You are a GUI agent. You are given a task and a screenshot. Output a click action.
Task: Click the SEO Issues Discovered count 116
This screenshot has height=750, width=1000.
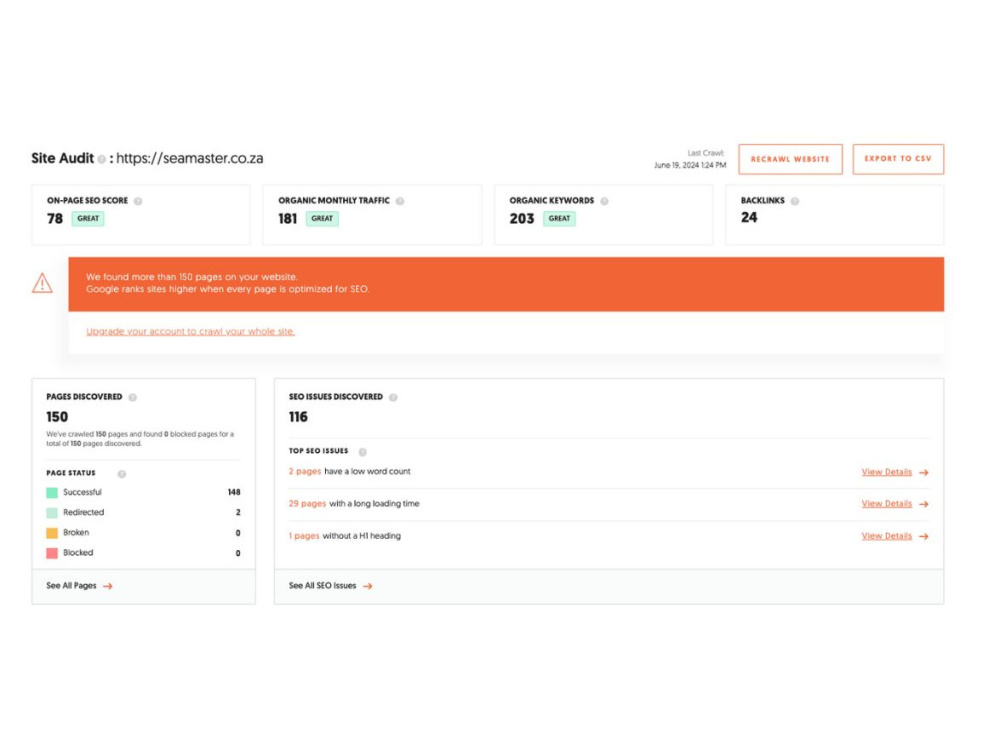[298, 417]
